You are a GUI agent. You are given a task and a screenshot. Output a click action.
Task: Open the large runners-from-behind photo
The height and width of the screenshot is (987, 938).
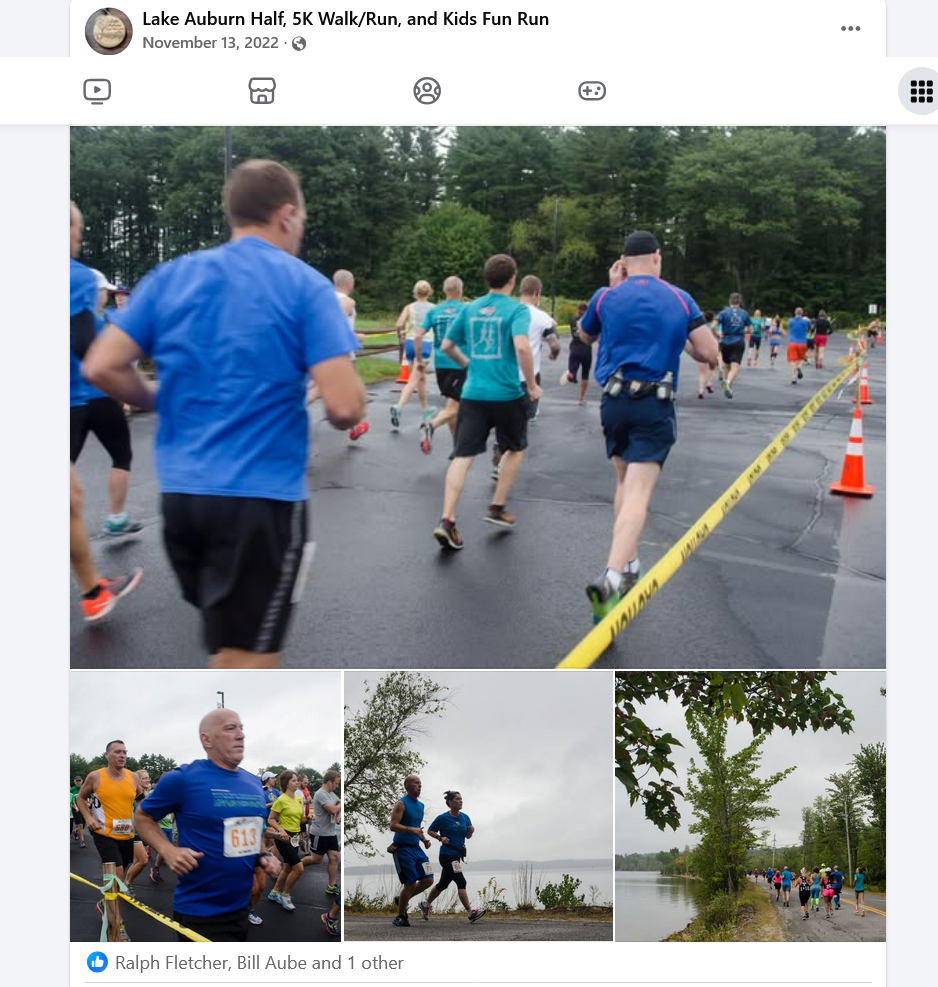[x=478, y=397]
